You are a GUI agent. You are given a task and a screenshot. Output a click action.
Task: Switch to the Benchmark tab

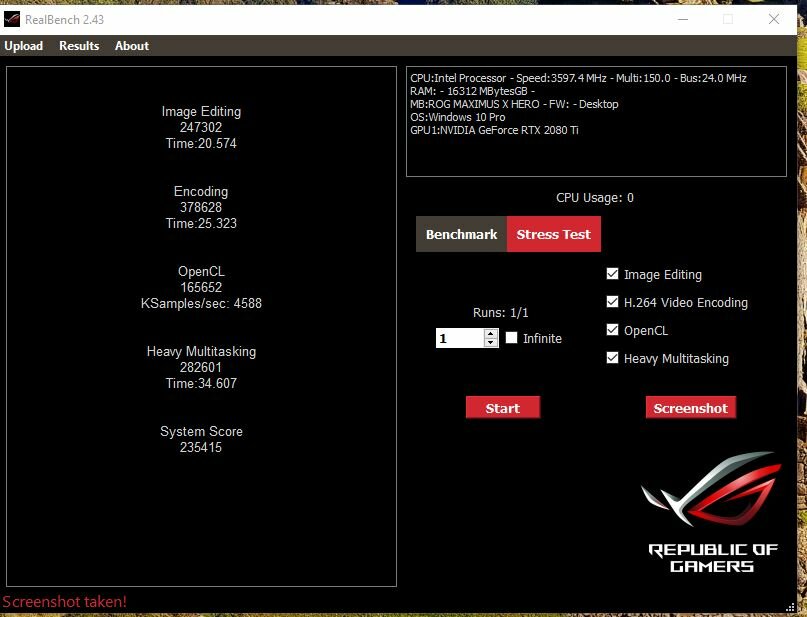pyautogui.click(x=461, y=234)
